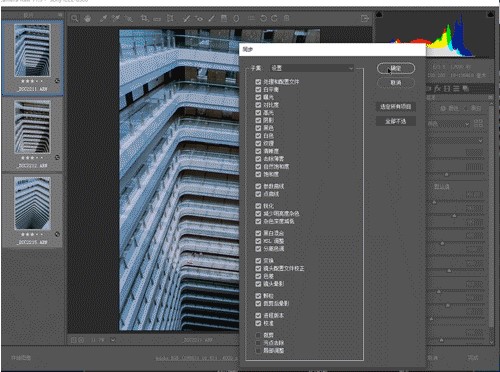Image resolution: width=500 pixels, height=372 pixels.
Task: Select the Color Sampler tool
Action: click(x=116, y=19)
